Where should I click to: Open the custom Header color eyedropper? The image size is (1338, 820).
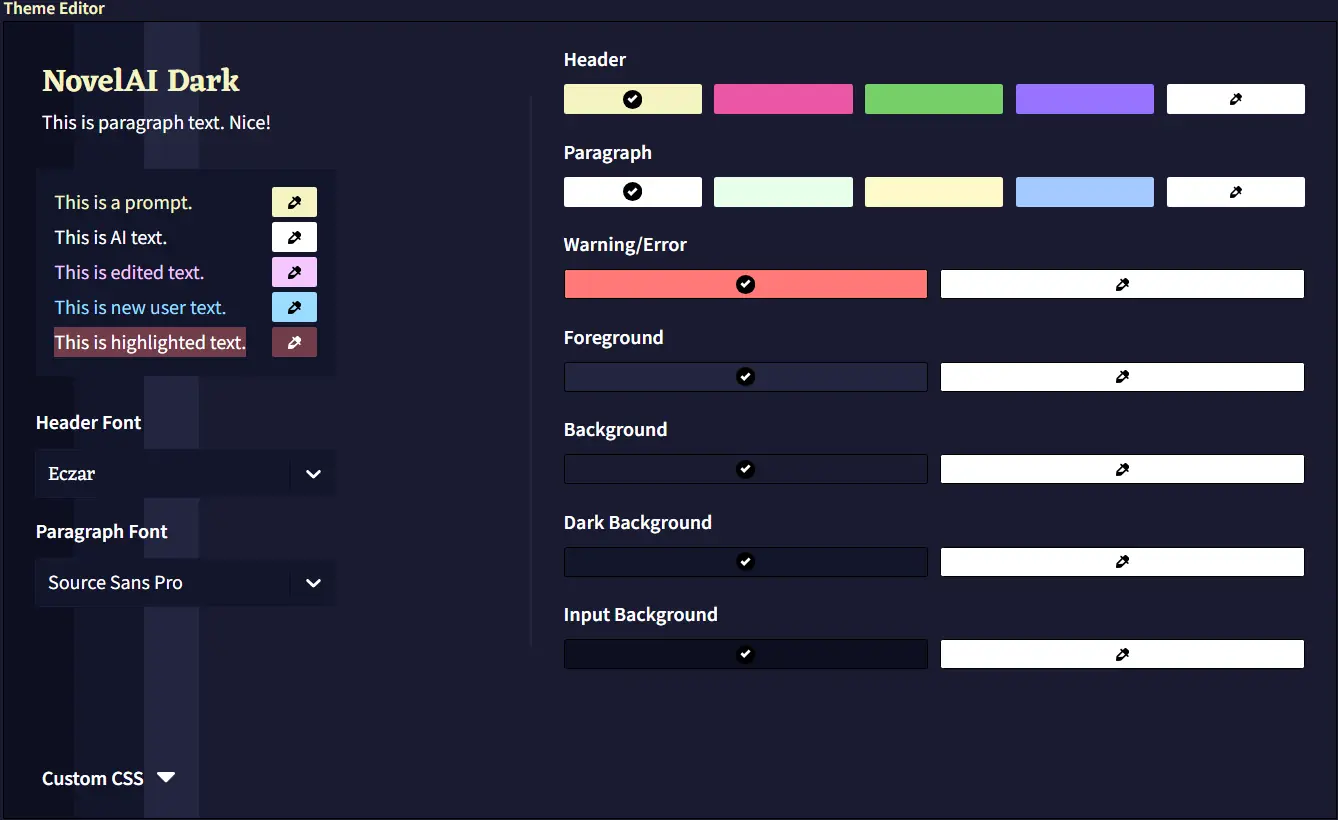point(1236,99)
